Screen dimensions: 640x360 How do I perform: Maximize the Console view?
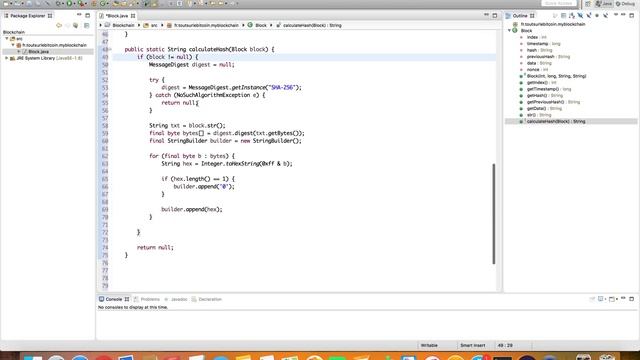click(x=631, y=299)
